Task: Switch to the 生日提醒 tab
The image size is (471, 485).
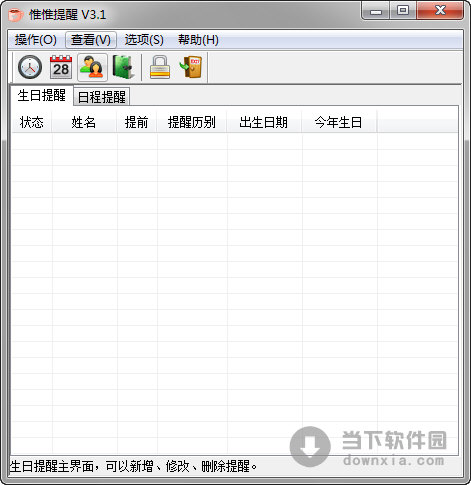Action: click(x=42, y=96)
